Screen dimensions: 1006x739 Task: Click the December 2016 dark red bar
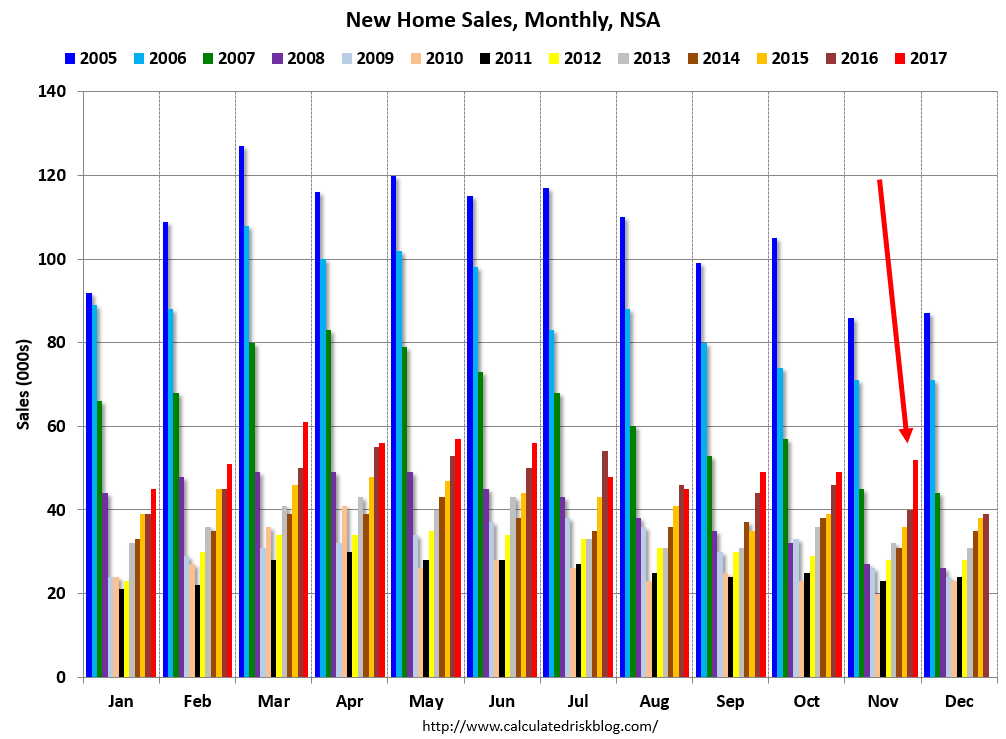[986, 595]
